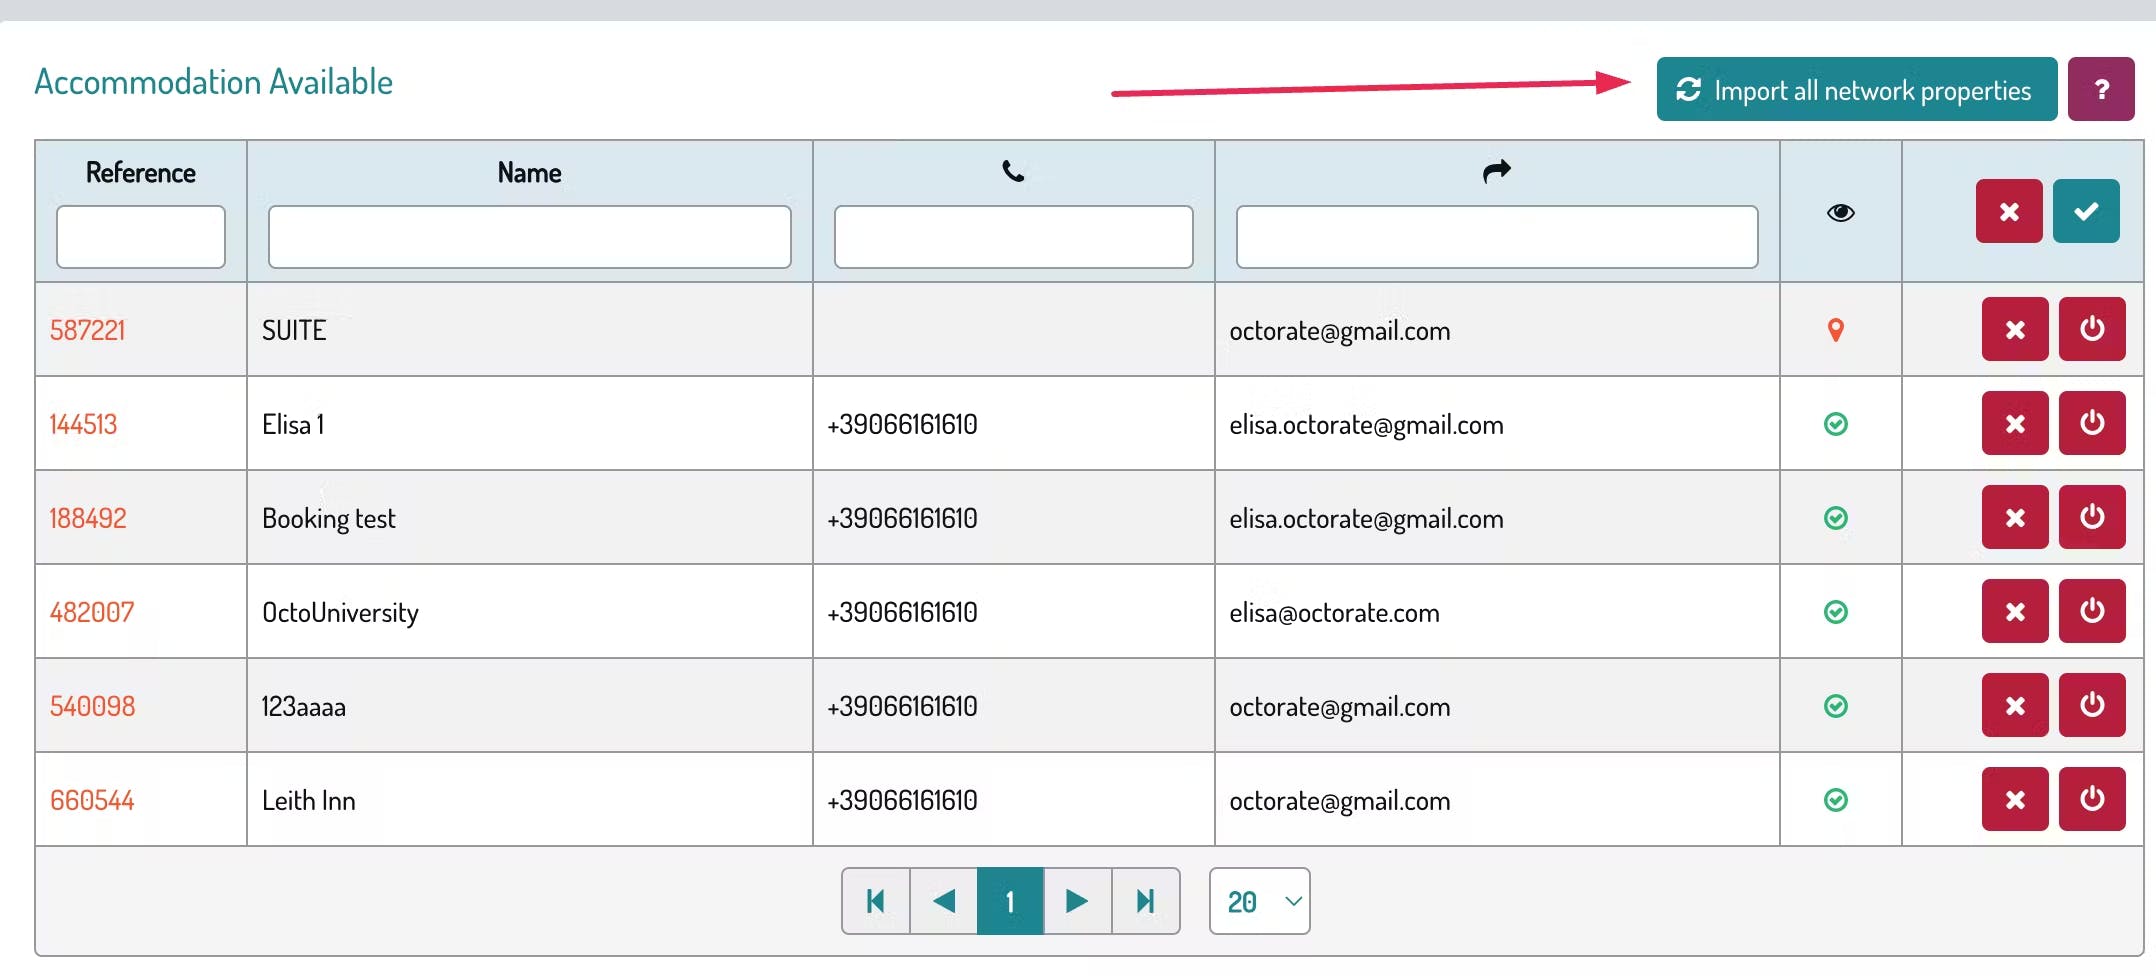Screen dimensions: 2156x976
Task: Click the 123aaaa name cell
Action: 530,706
